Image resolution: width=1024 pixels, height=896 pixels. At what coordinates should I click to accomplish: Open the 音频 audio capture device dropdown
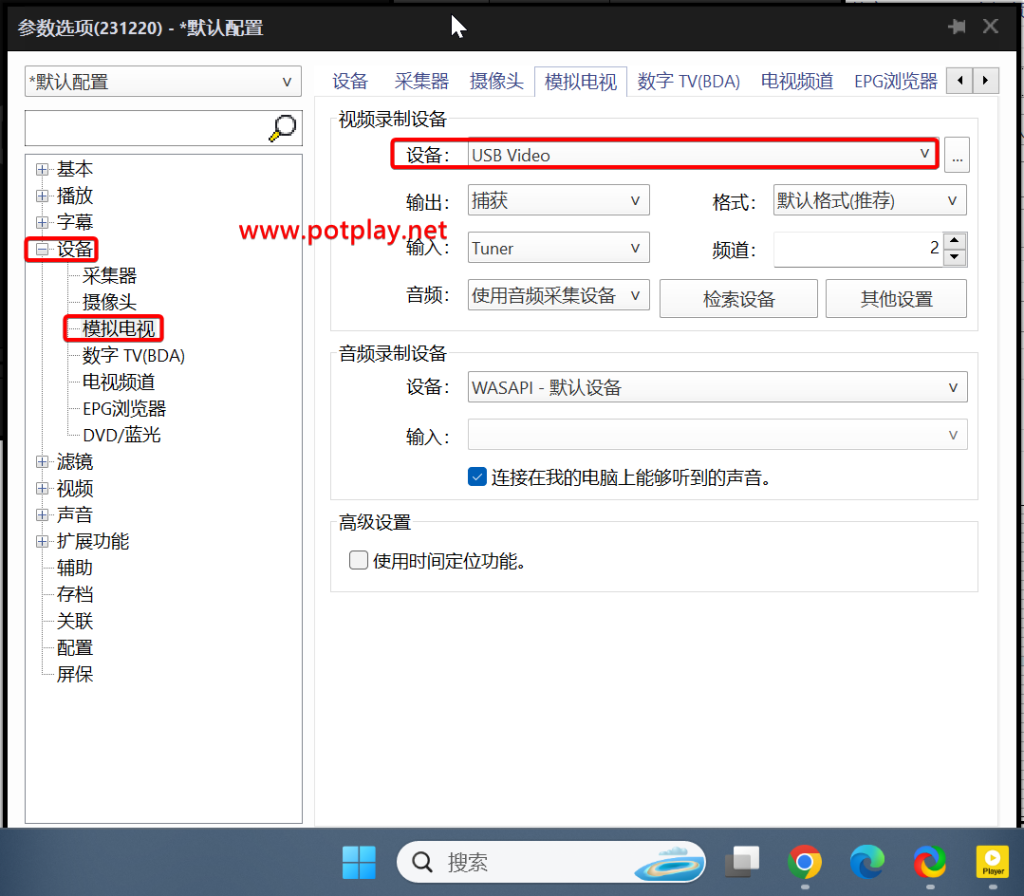pyautogui.click(x=558, y=295)
